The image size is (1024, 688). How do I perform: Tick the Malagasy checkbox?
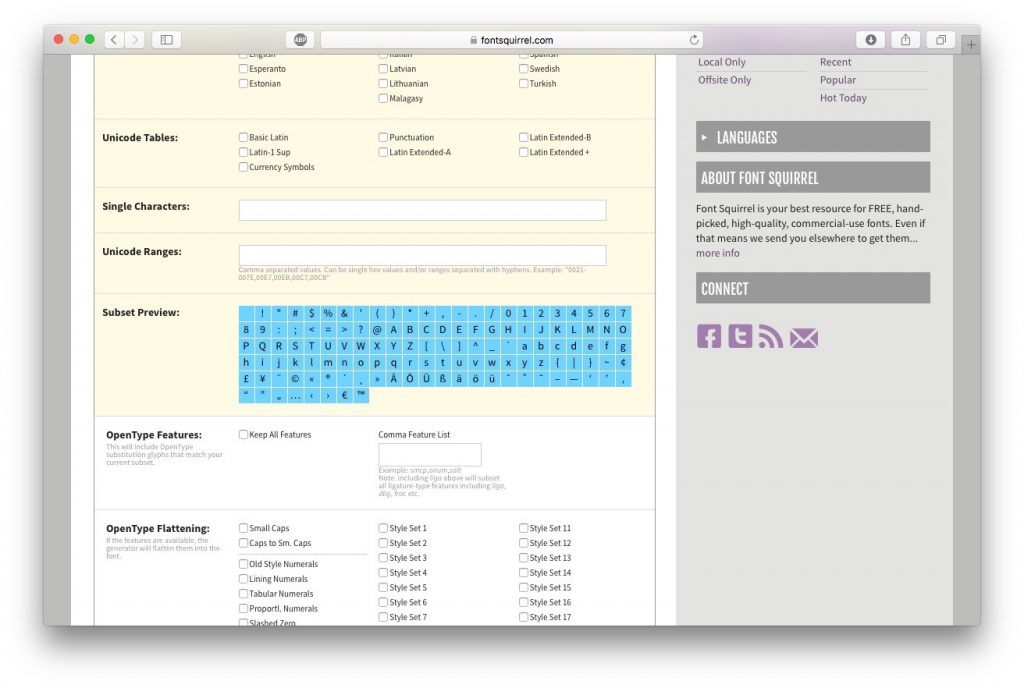pos(383,99)
